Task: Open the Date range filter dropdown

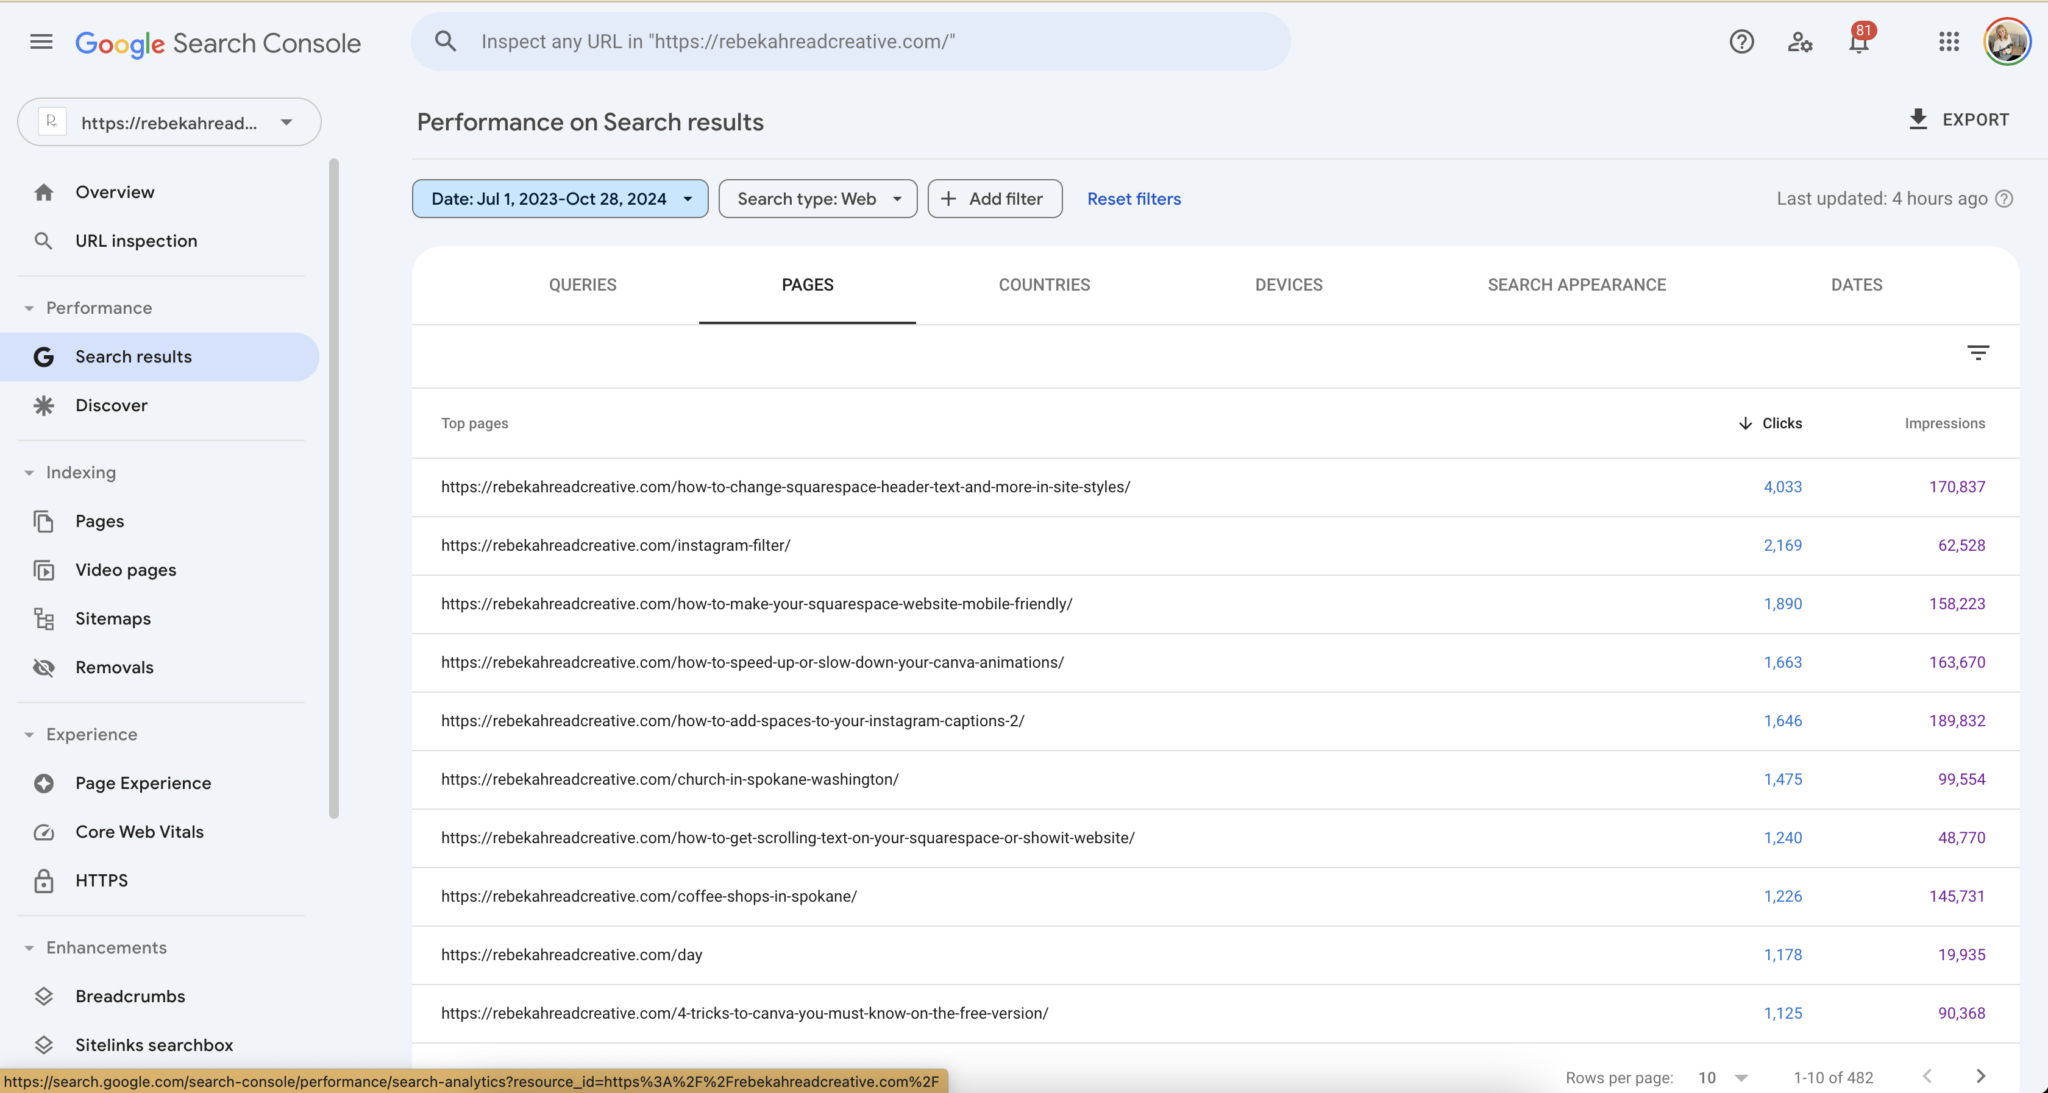Action: pyautogui.click(x=560, y=199)
